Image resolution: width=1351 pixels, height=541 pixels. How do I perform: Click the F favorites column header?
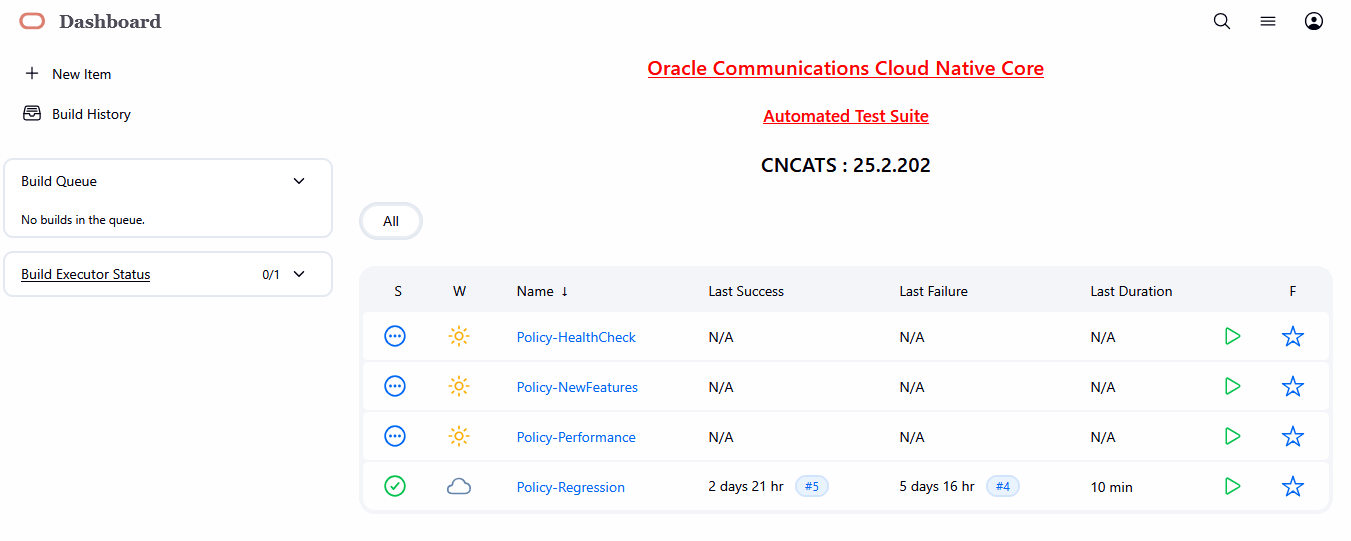click(1293, 291)
